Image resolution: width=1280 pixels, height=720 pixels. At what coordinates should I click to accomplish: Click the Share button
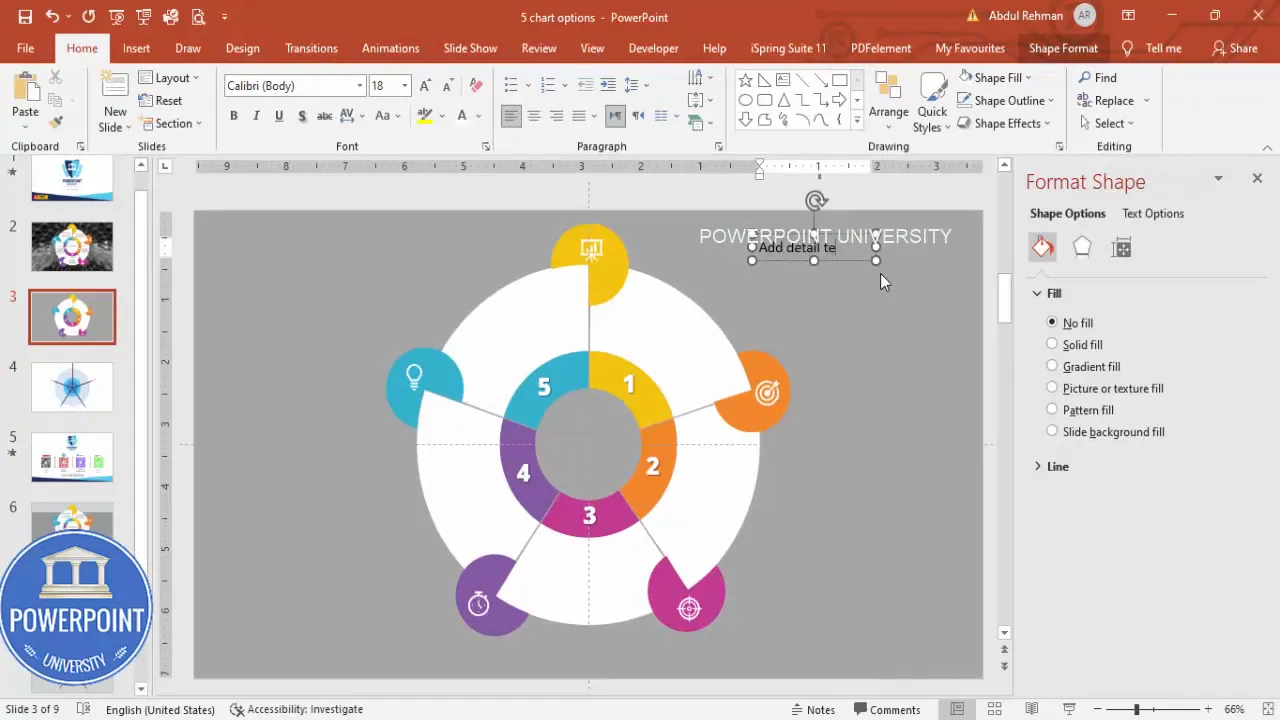(x=1235, y=48)
